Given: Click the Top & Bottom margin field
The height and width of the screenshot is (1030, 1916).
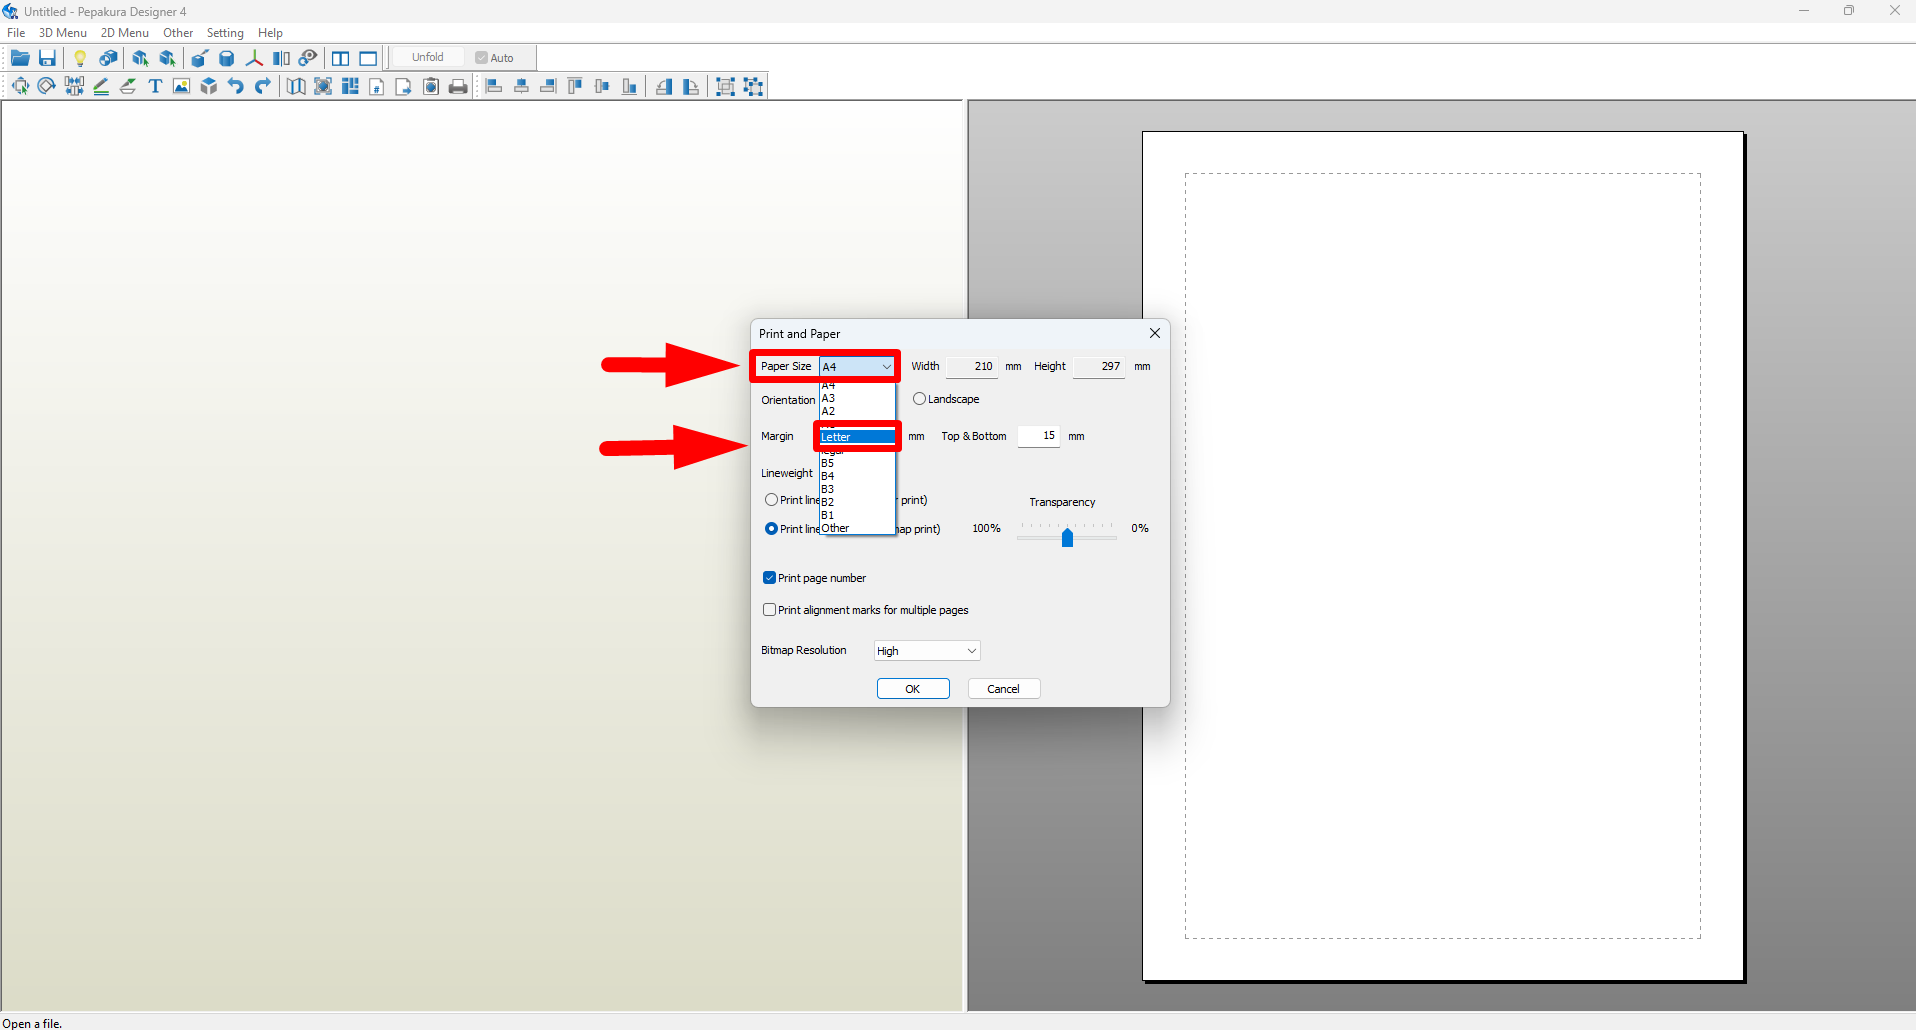Looking at the screenshot, I should tap(1039, 436).
